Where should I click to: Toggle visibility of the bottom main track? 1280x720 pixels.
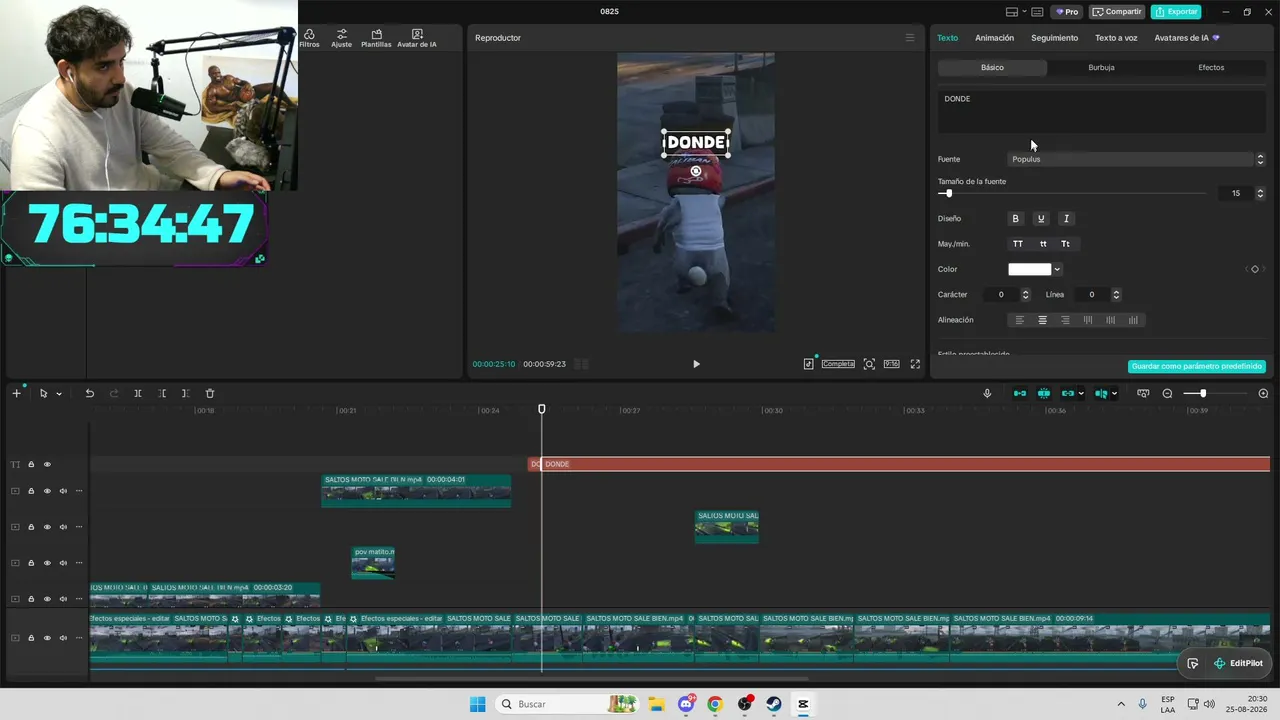point(47,638)
